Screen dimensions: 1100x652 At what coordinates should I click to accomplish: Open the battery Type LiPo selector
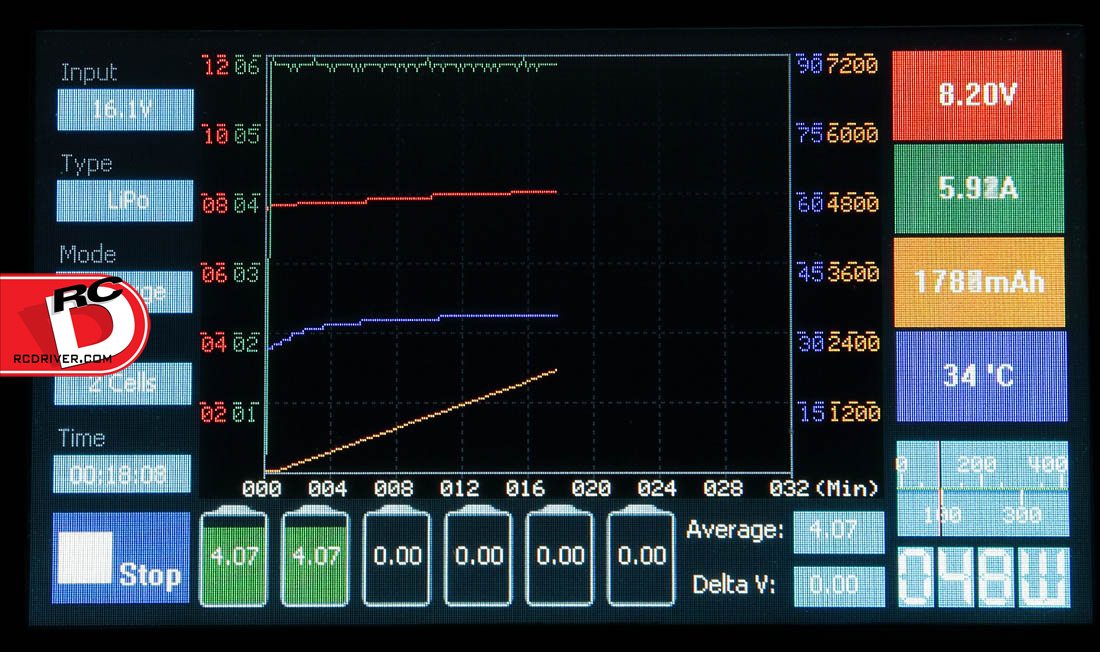pos(126,201)
